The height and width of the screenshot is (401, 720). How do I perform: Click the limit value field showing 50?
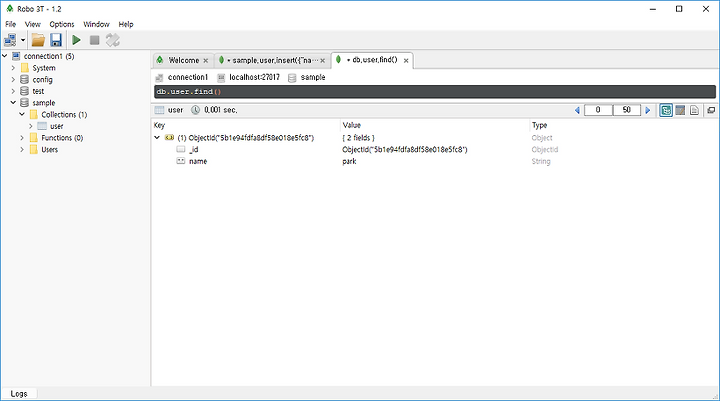[626, 110]
